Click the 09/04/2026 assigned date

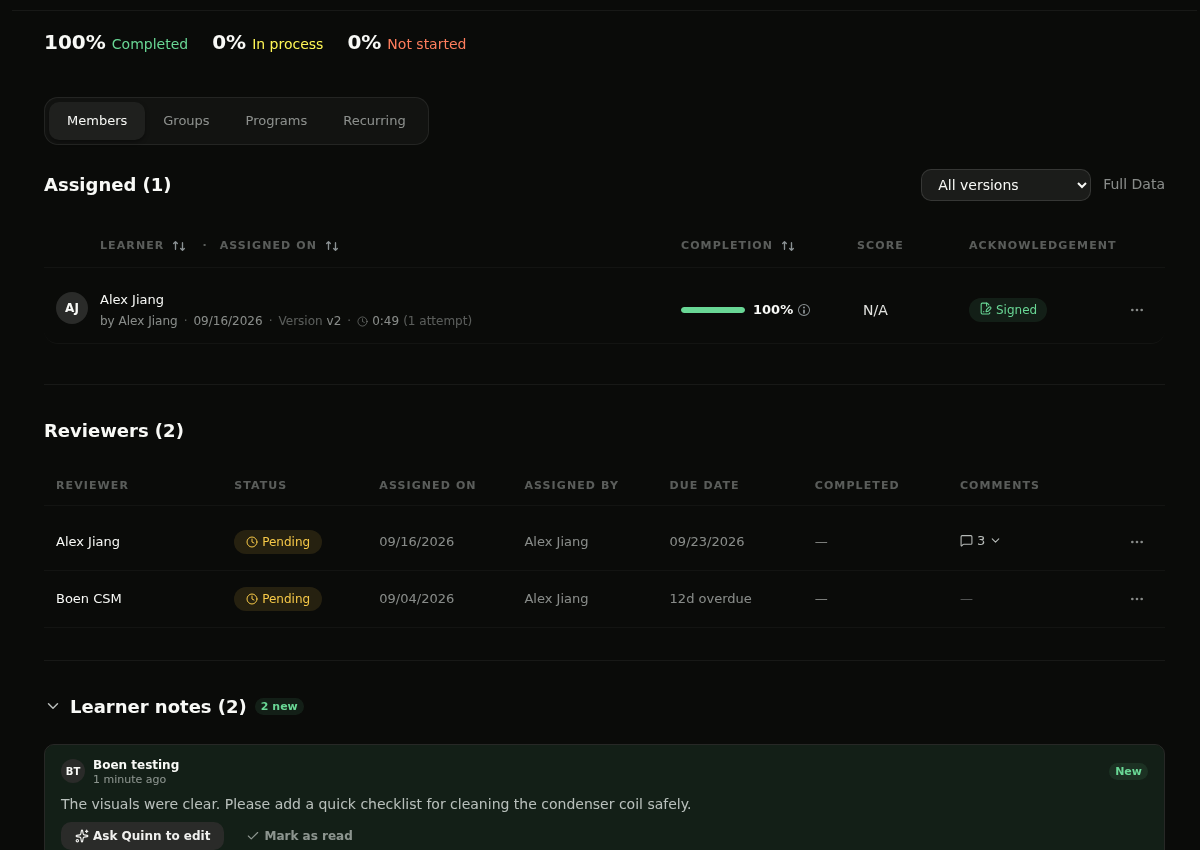click(x=416, y=599)
